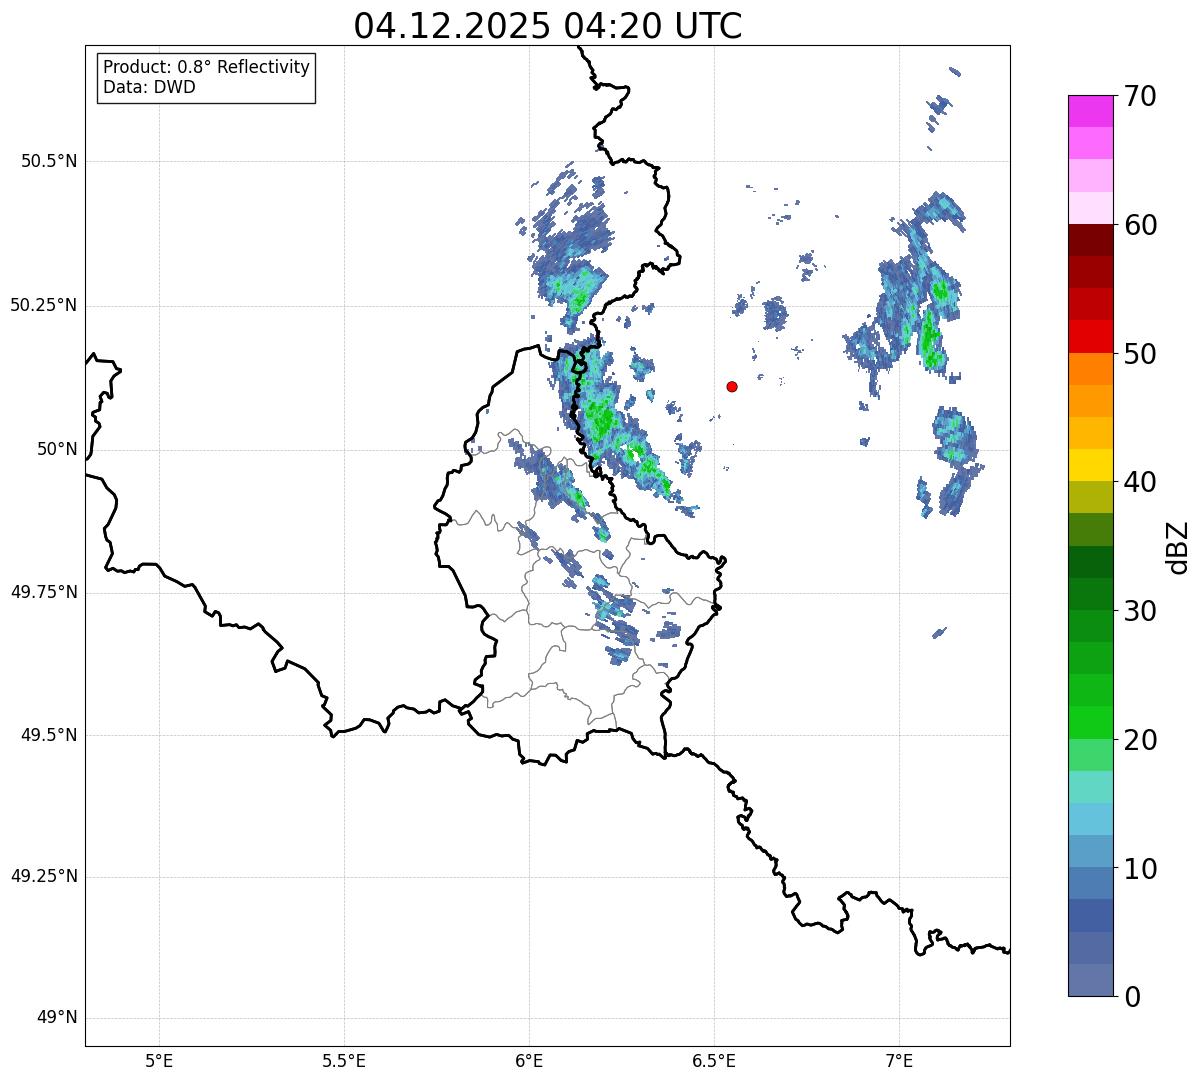Click the 5.5°E longitude label
Screen dimensions: 1202x1081
pos(344,1060)
